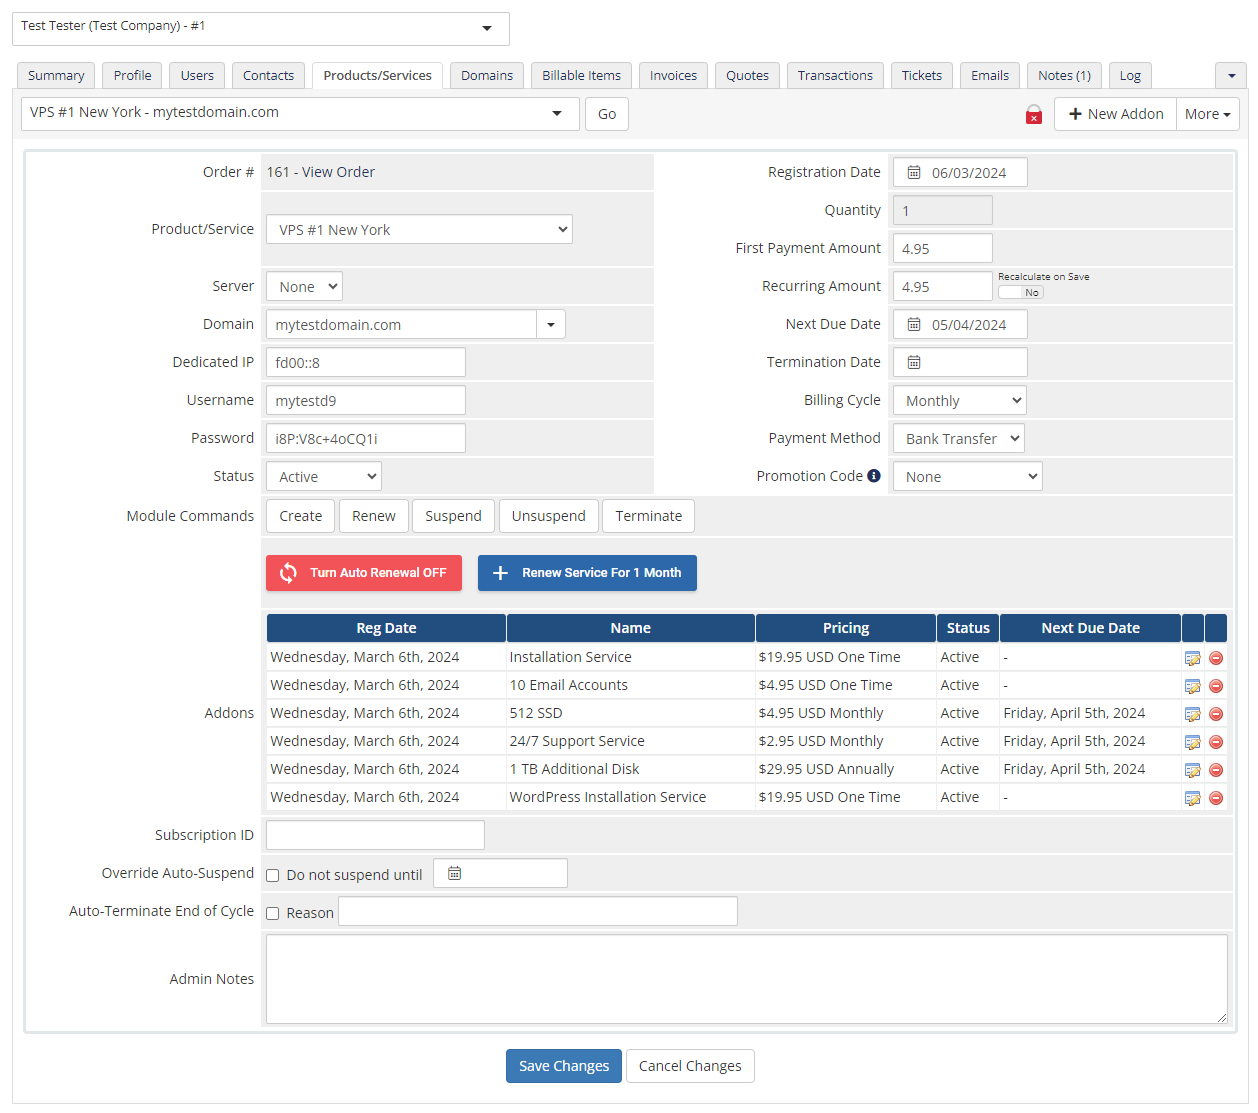Open the Registration Date calendar picker
Screen dimensions: 1258x1113
(913, 172)
